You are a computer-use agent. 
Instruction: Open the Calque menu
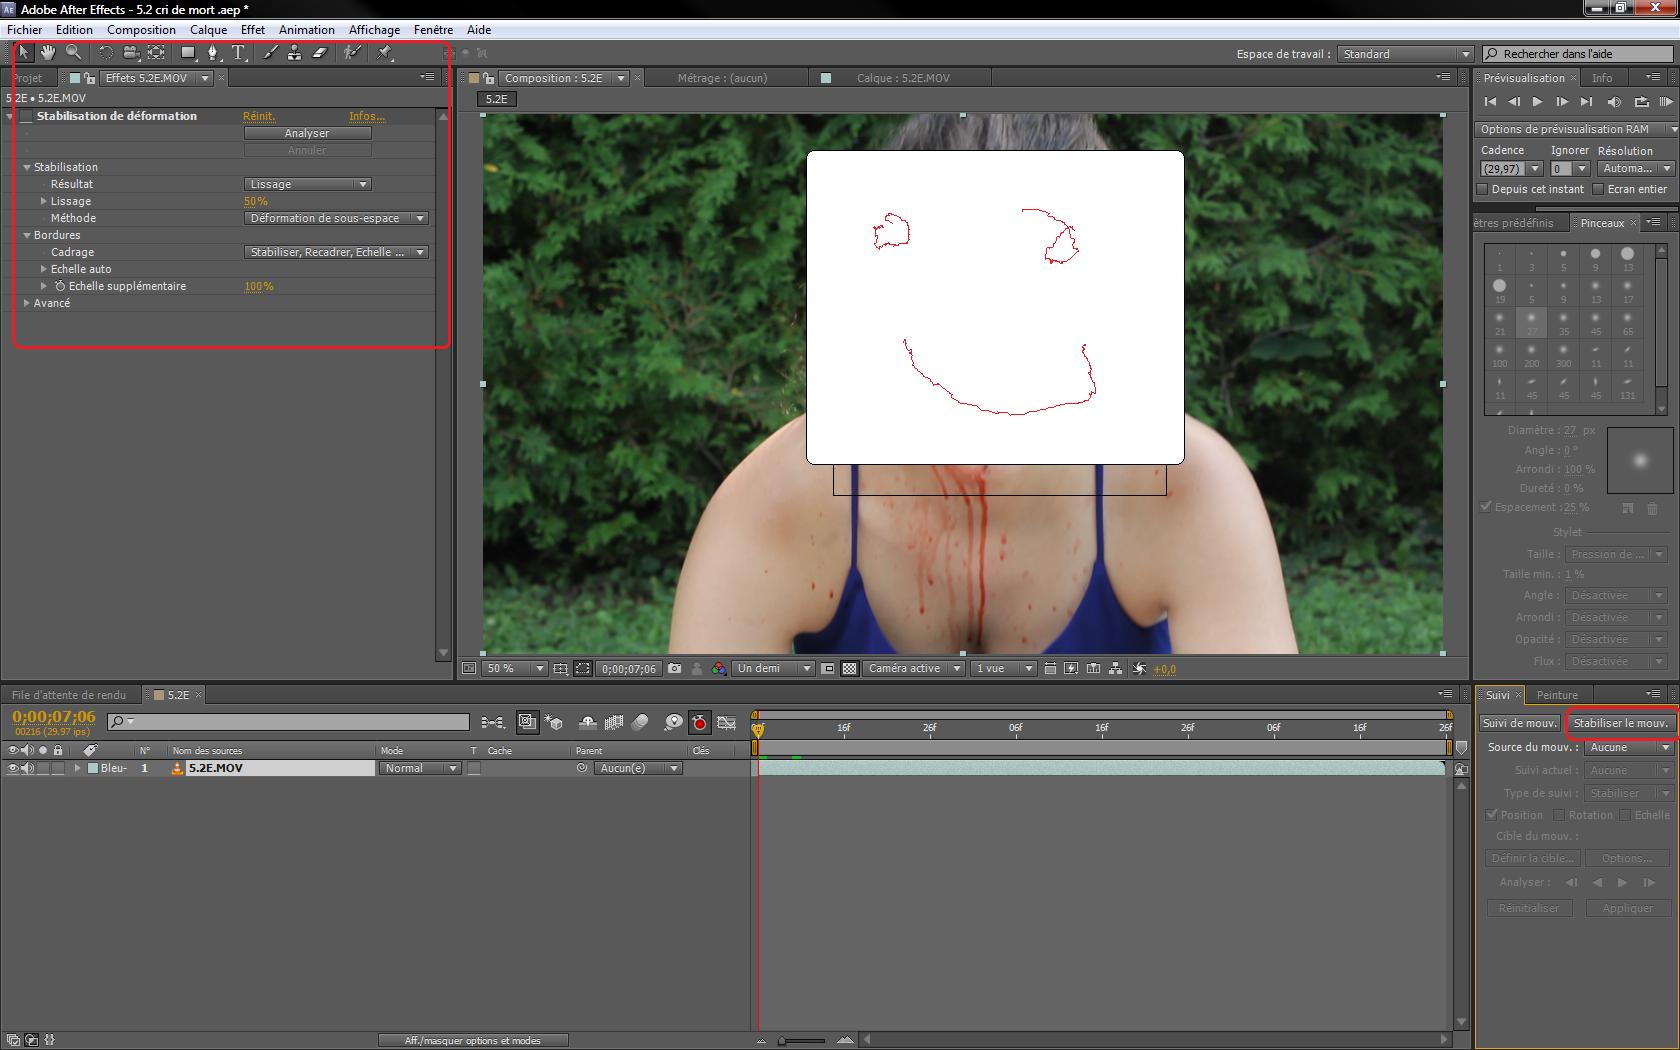point(208,30)
